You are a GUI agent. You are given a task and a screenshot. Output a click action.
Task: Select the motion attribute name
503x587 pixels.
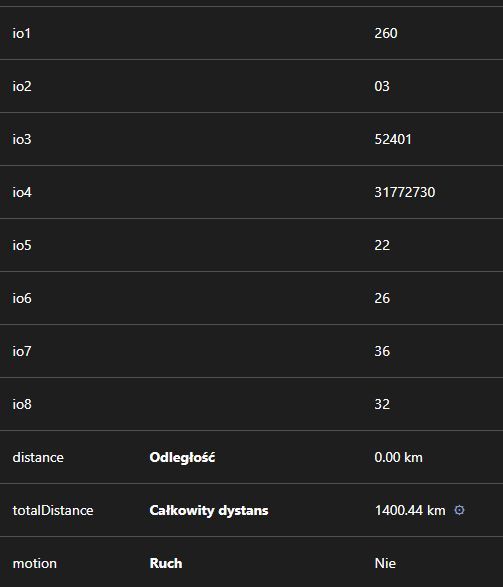coord(35,563)
